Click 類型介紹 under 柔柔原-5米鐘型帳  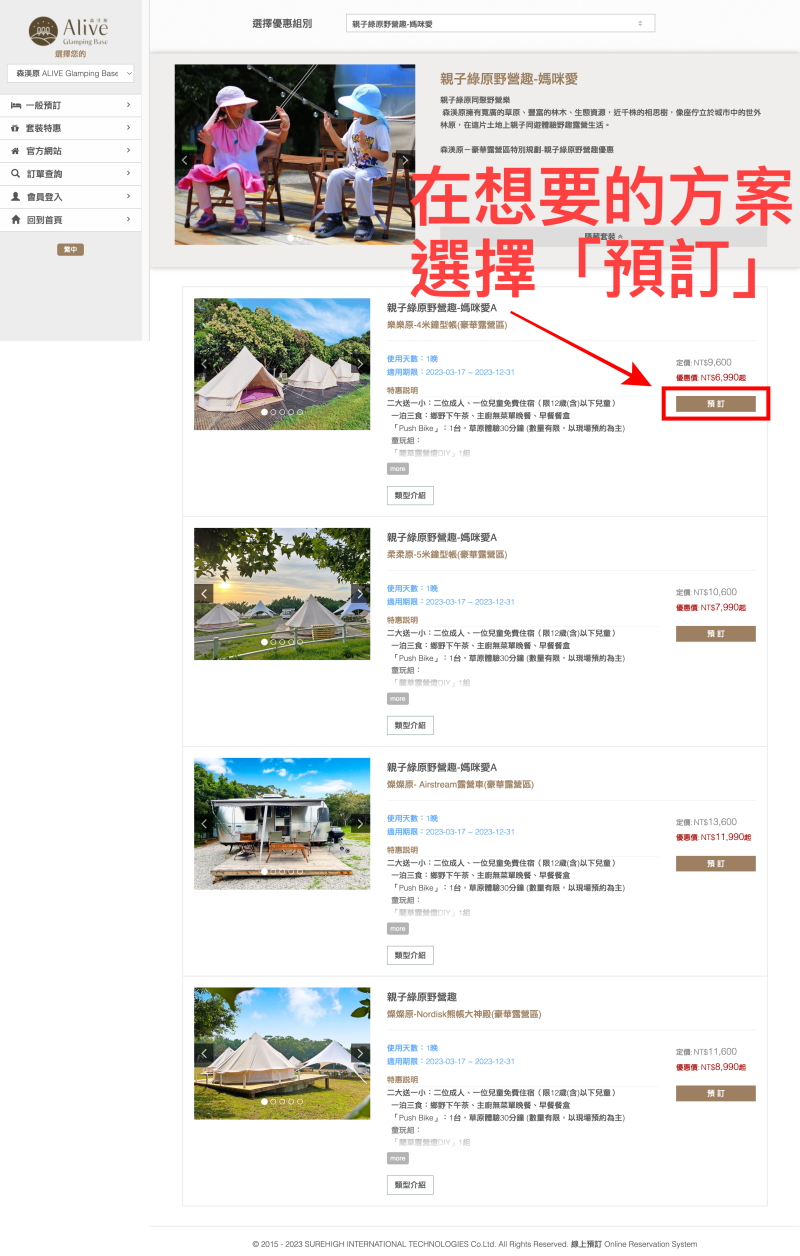click(410, 725)
